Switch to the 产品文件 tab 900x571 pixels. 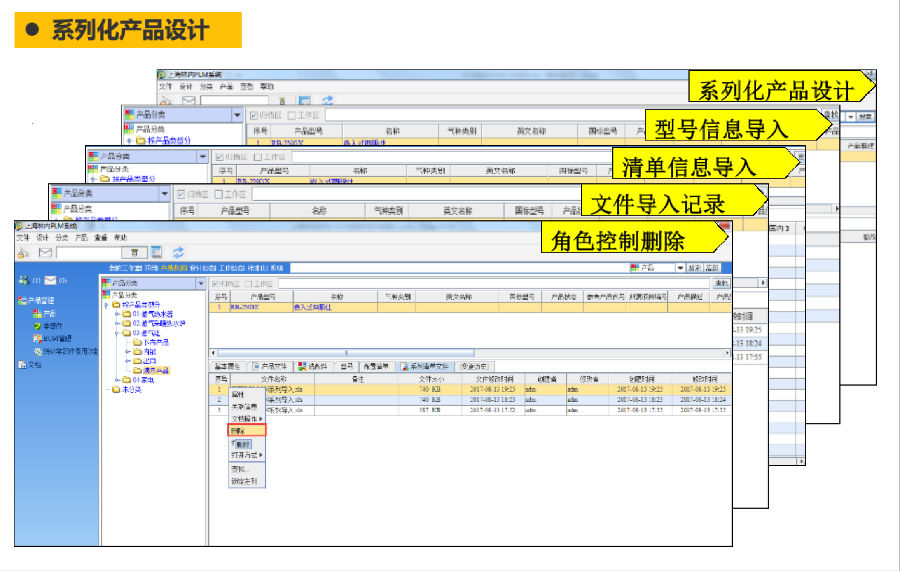[270, 366]
